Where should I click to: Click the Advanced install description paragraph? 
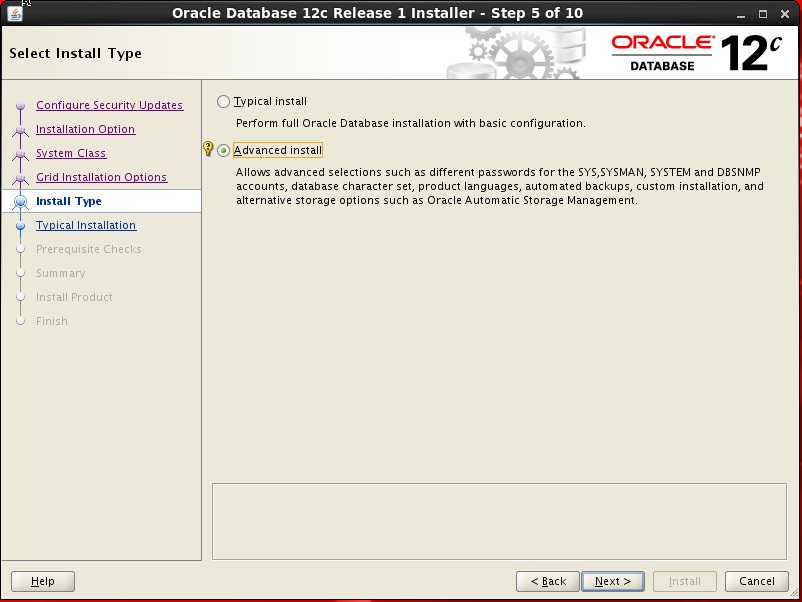coord(500,186)
